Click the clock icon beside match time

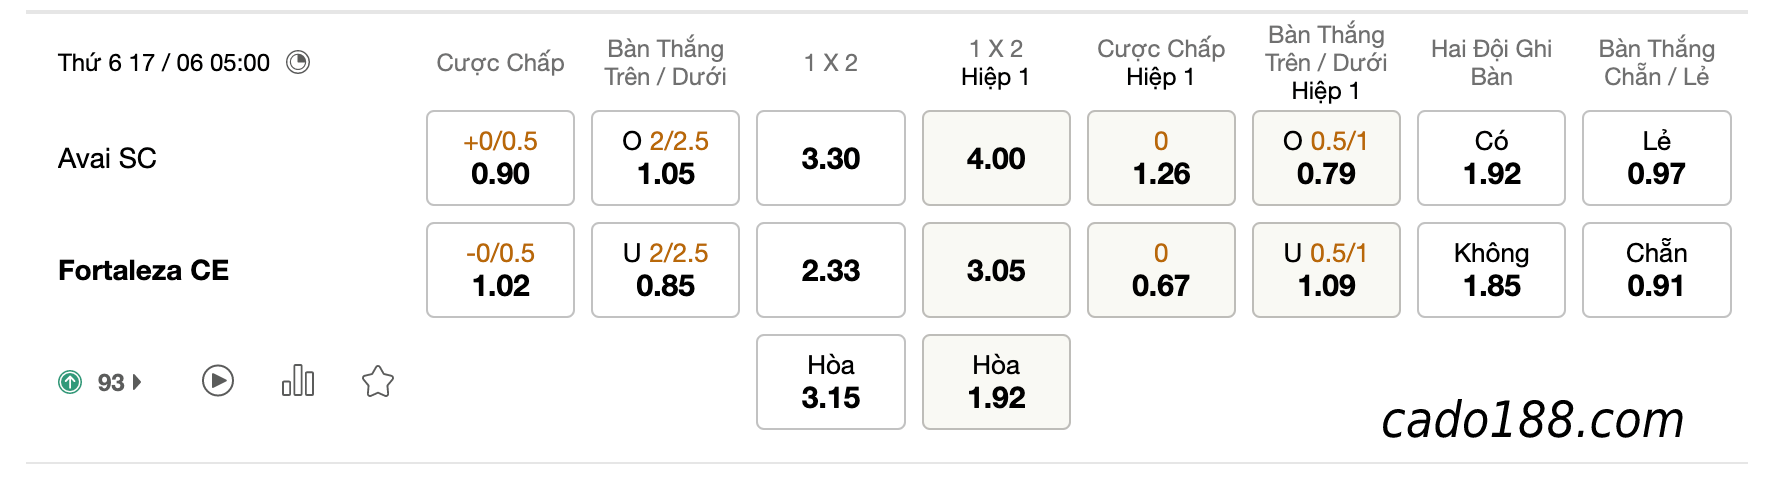point(298,63)
